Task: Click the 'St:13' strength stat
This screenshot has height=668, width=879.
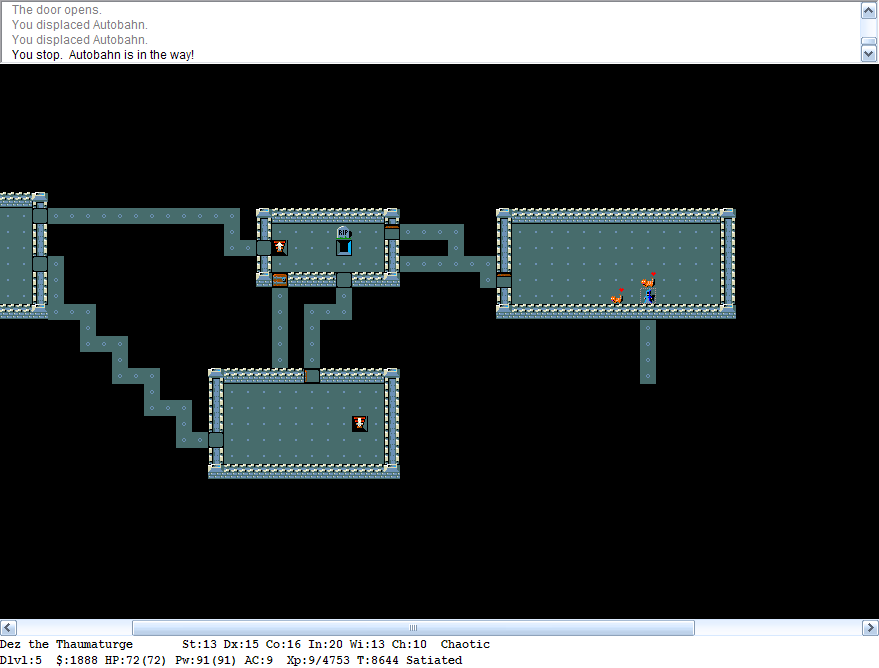Action: coord(199,644)
